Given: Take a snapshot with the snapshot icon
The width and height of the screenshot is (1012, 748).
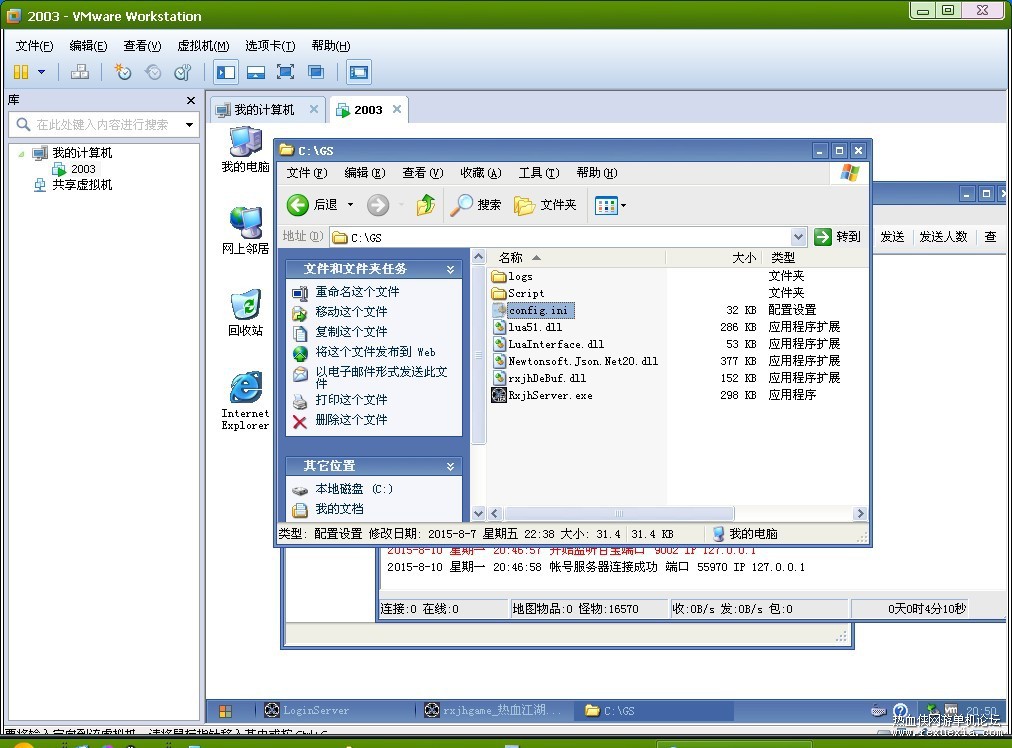Looking at the screenshot, I should [x=123, y=72].
